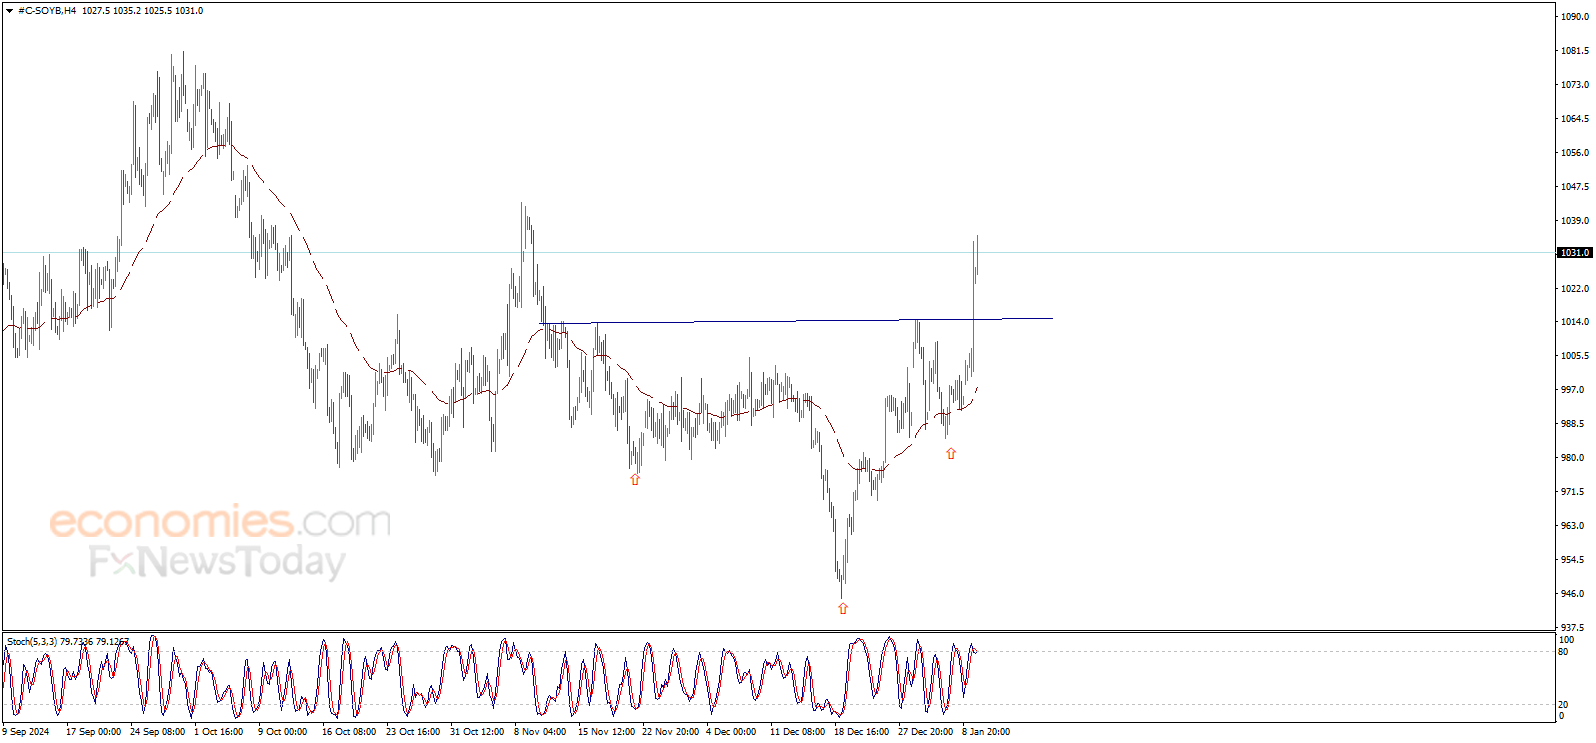Click the 17 Sep 00:00 time label
This screenshot has width=1596, height=743.
pos(93,732)
